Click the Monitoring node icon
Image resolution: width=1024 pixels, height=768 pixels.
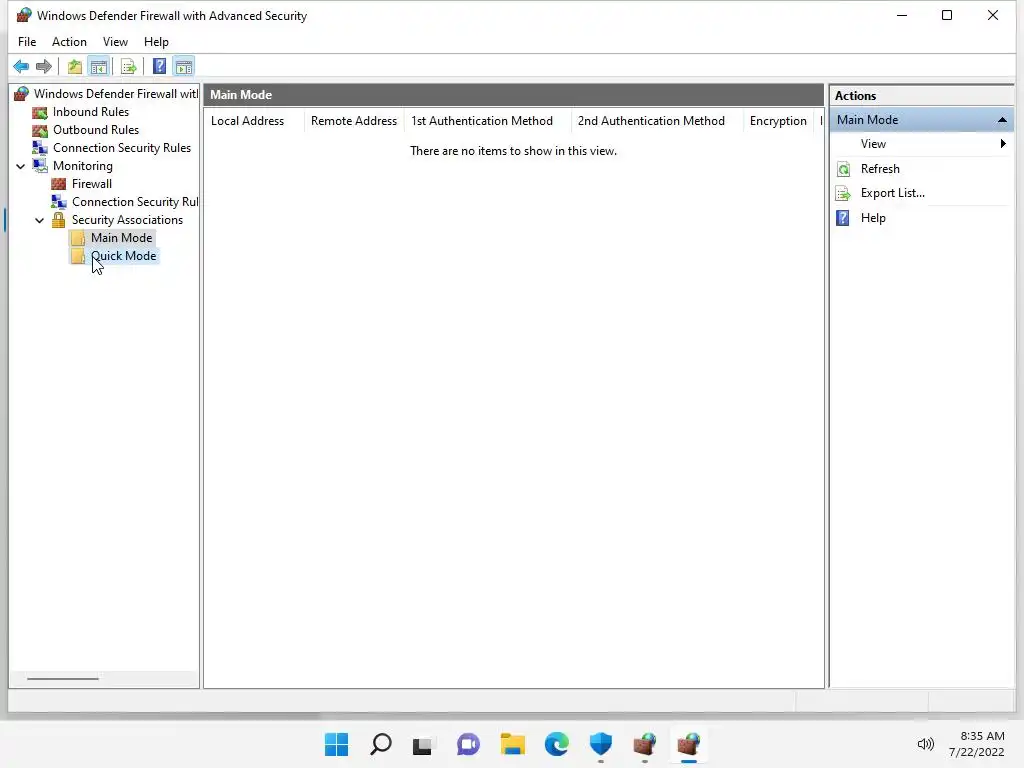click(x=40, y=166)
